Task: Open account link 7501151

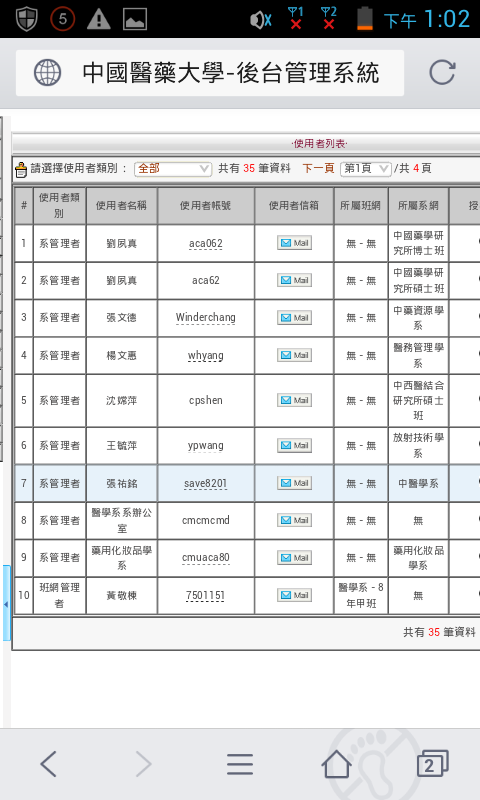Action: coord(206,595)
